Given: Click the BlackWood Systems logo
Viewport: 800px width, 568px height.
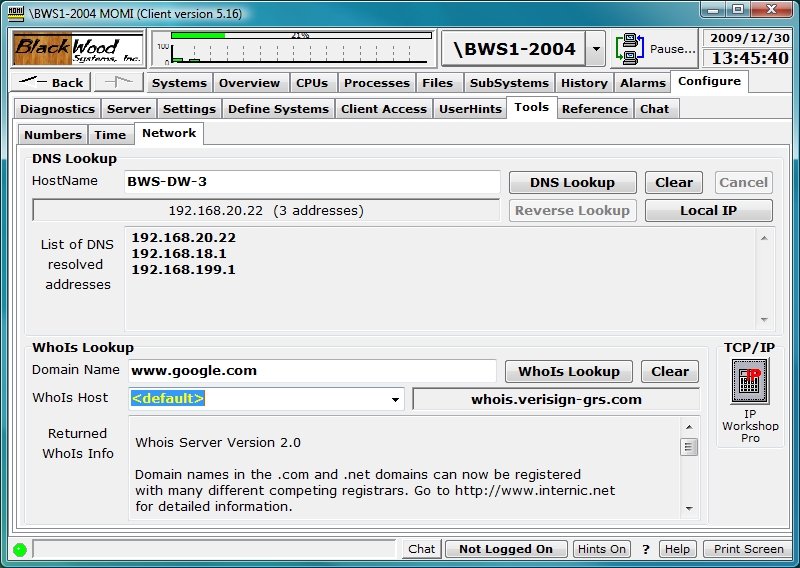Looking at the screenshot, I should tap(78, 48).
